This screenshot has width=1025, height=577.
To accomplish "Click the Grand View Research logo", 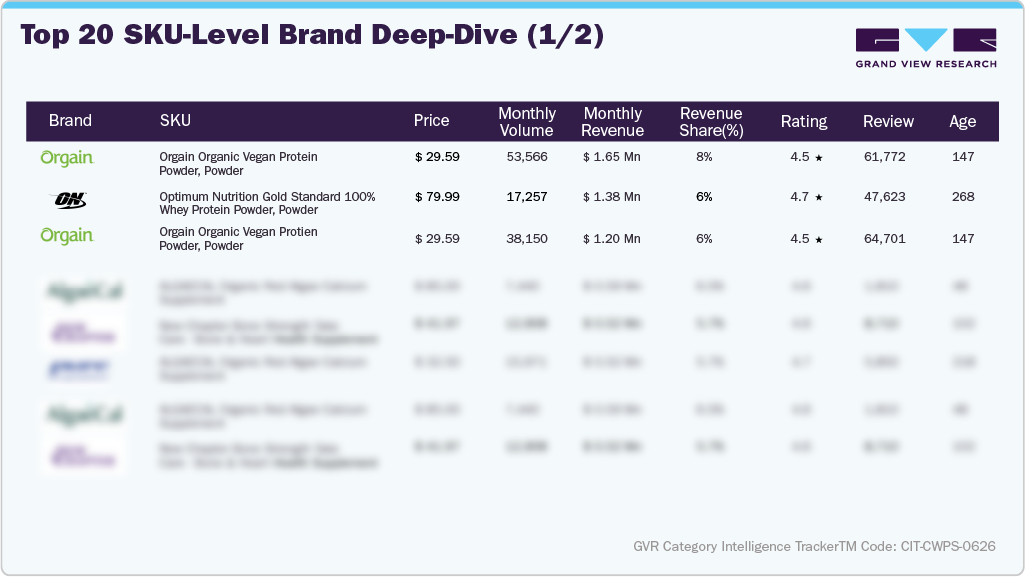I will click(x=926, y=48).
